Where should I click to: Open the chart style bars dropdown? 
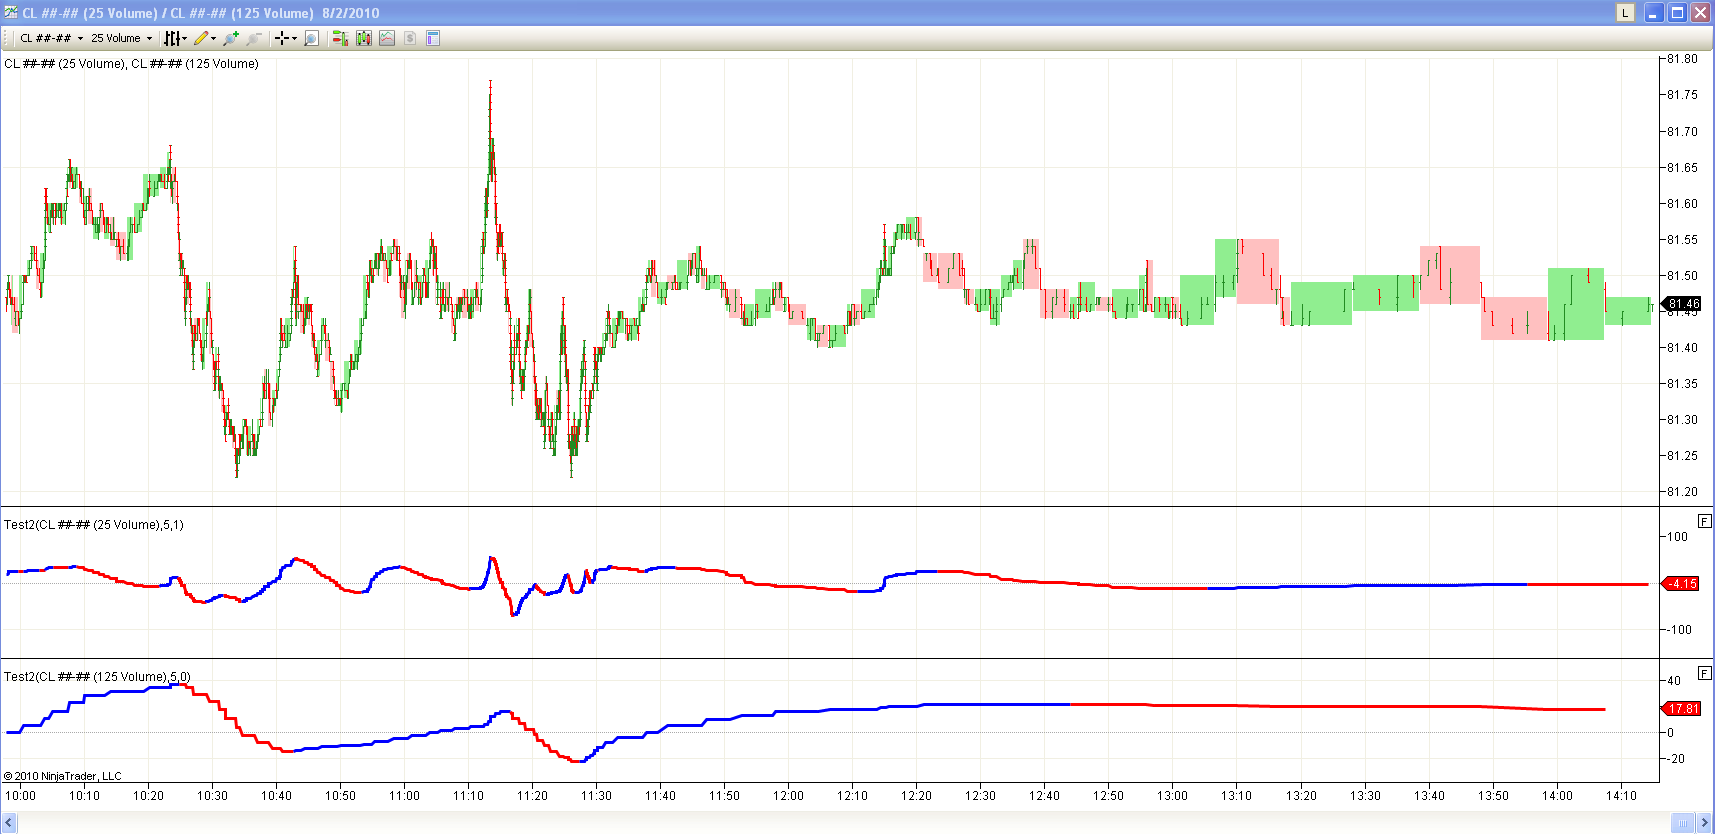coord(175,38)
